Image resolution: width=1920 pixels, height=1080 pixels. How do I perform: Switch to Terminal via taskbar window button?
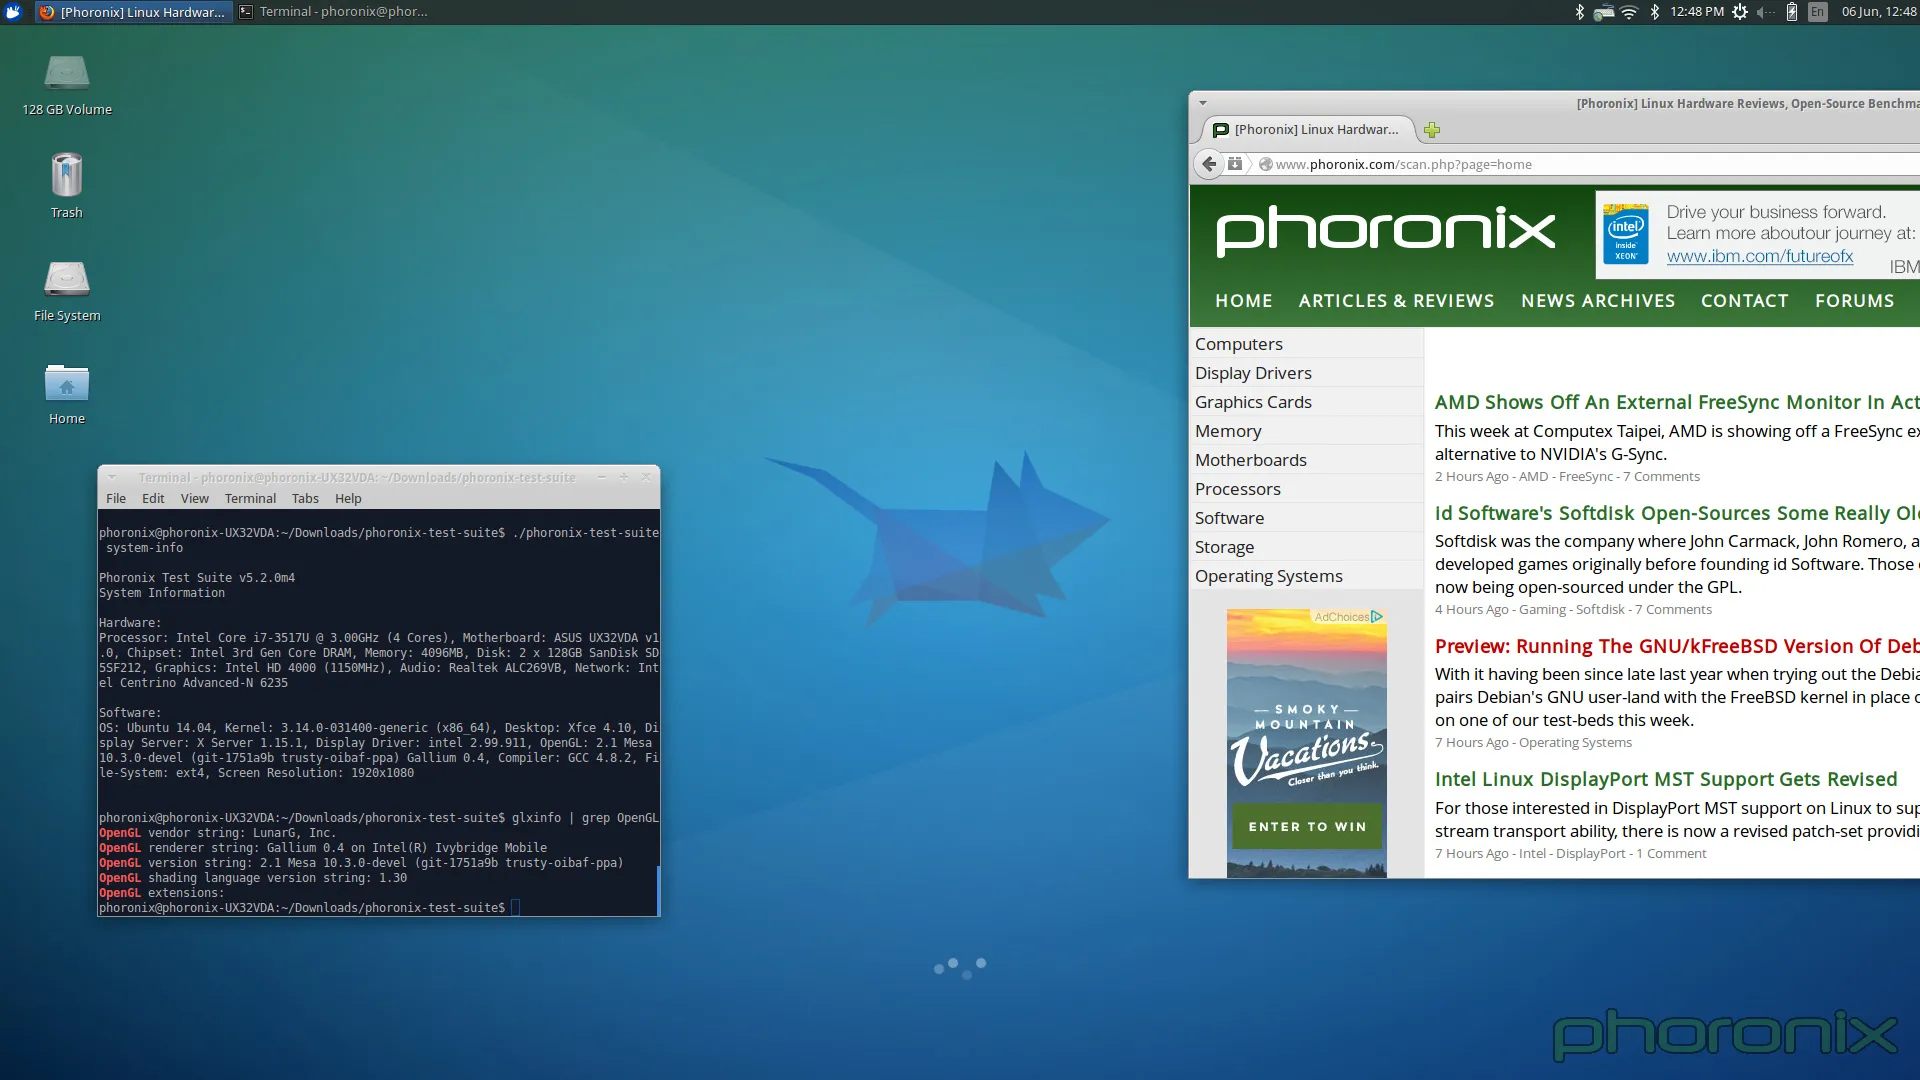coord(335,12)
